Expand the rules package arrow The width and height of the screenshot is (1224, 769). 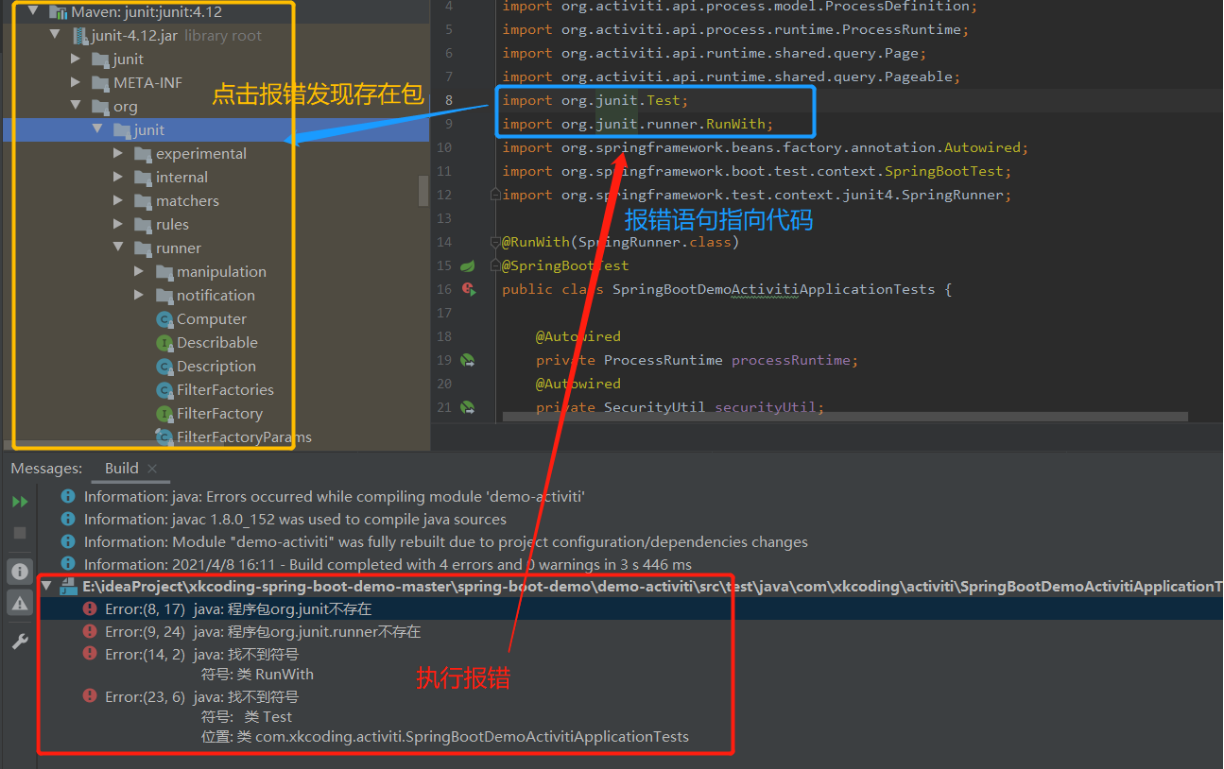(118, 224)
